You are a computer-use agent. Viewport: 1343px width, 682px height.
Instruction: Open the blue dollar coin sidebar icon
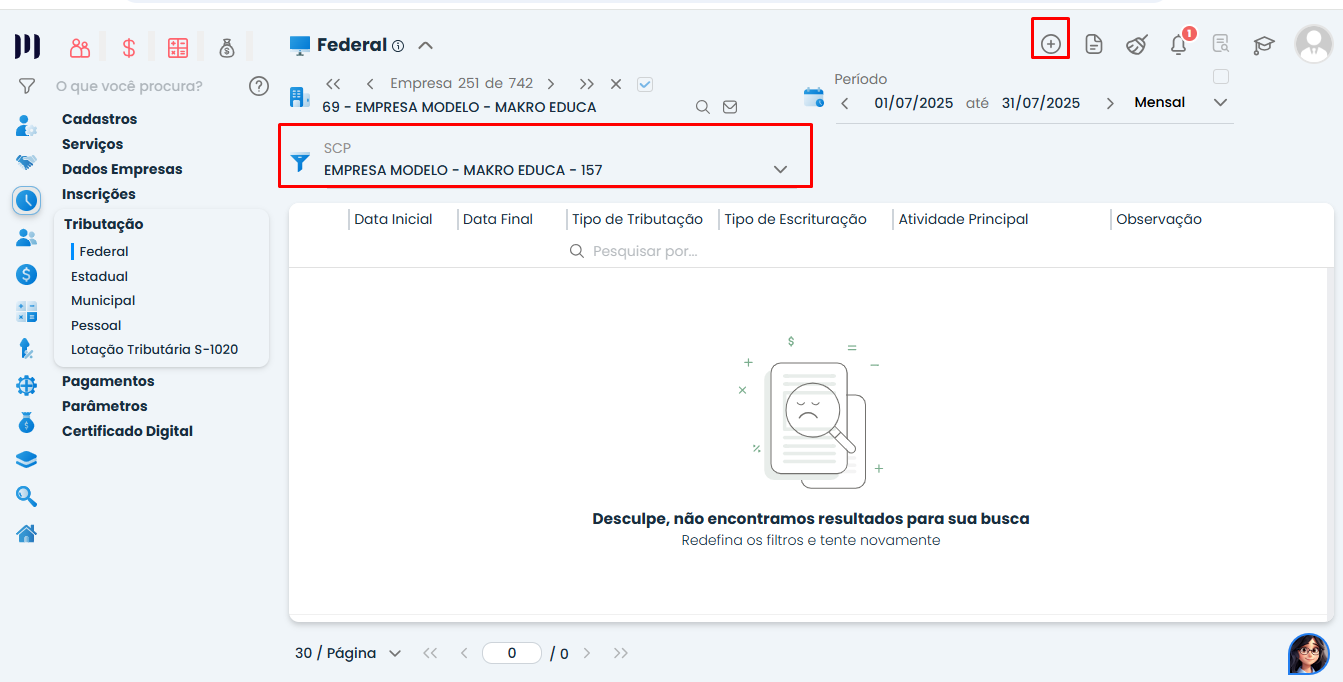(26, 274)
